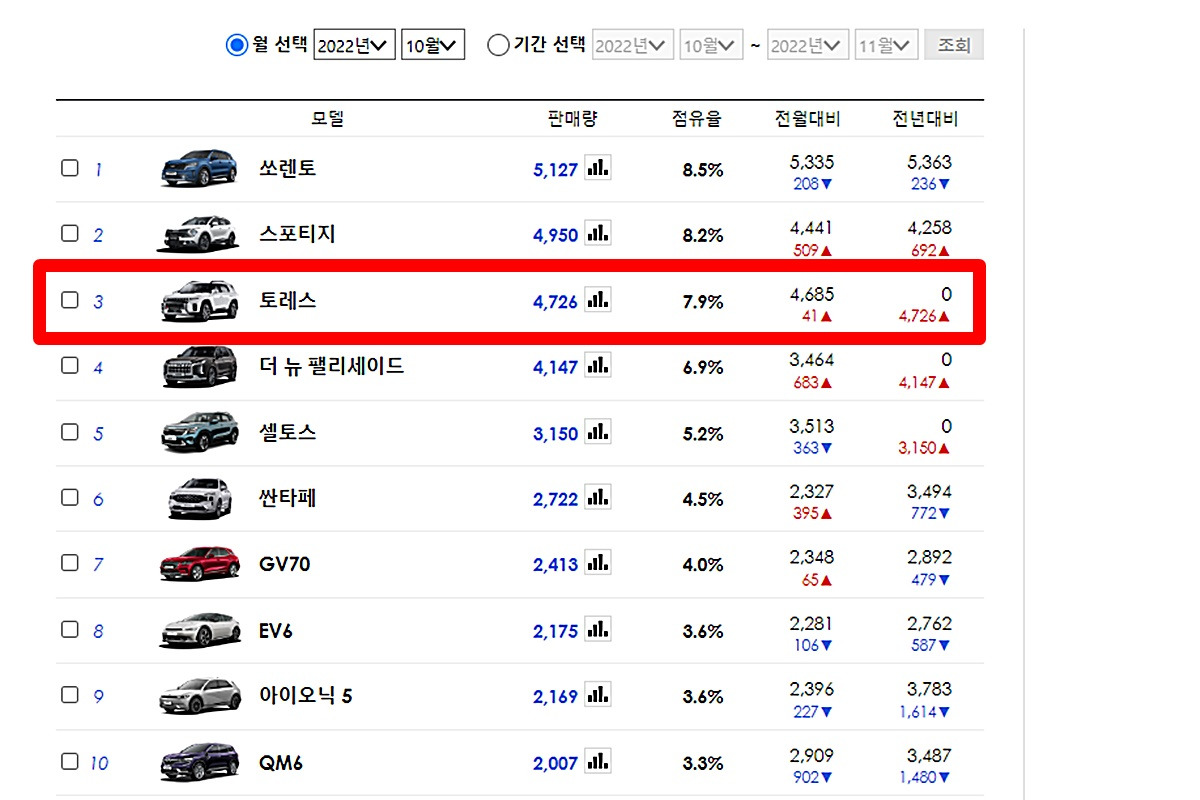Select the 월 선택 radio button
Image resolution: width=1200 pixels, height=800 pixels.
[x=236, y=45]
